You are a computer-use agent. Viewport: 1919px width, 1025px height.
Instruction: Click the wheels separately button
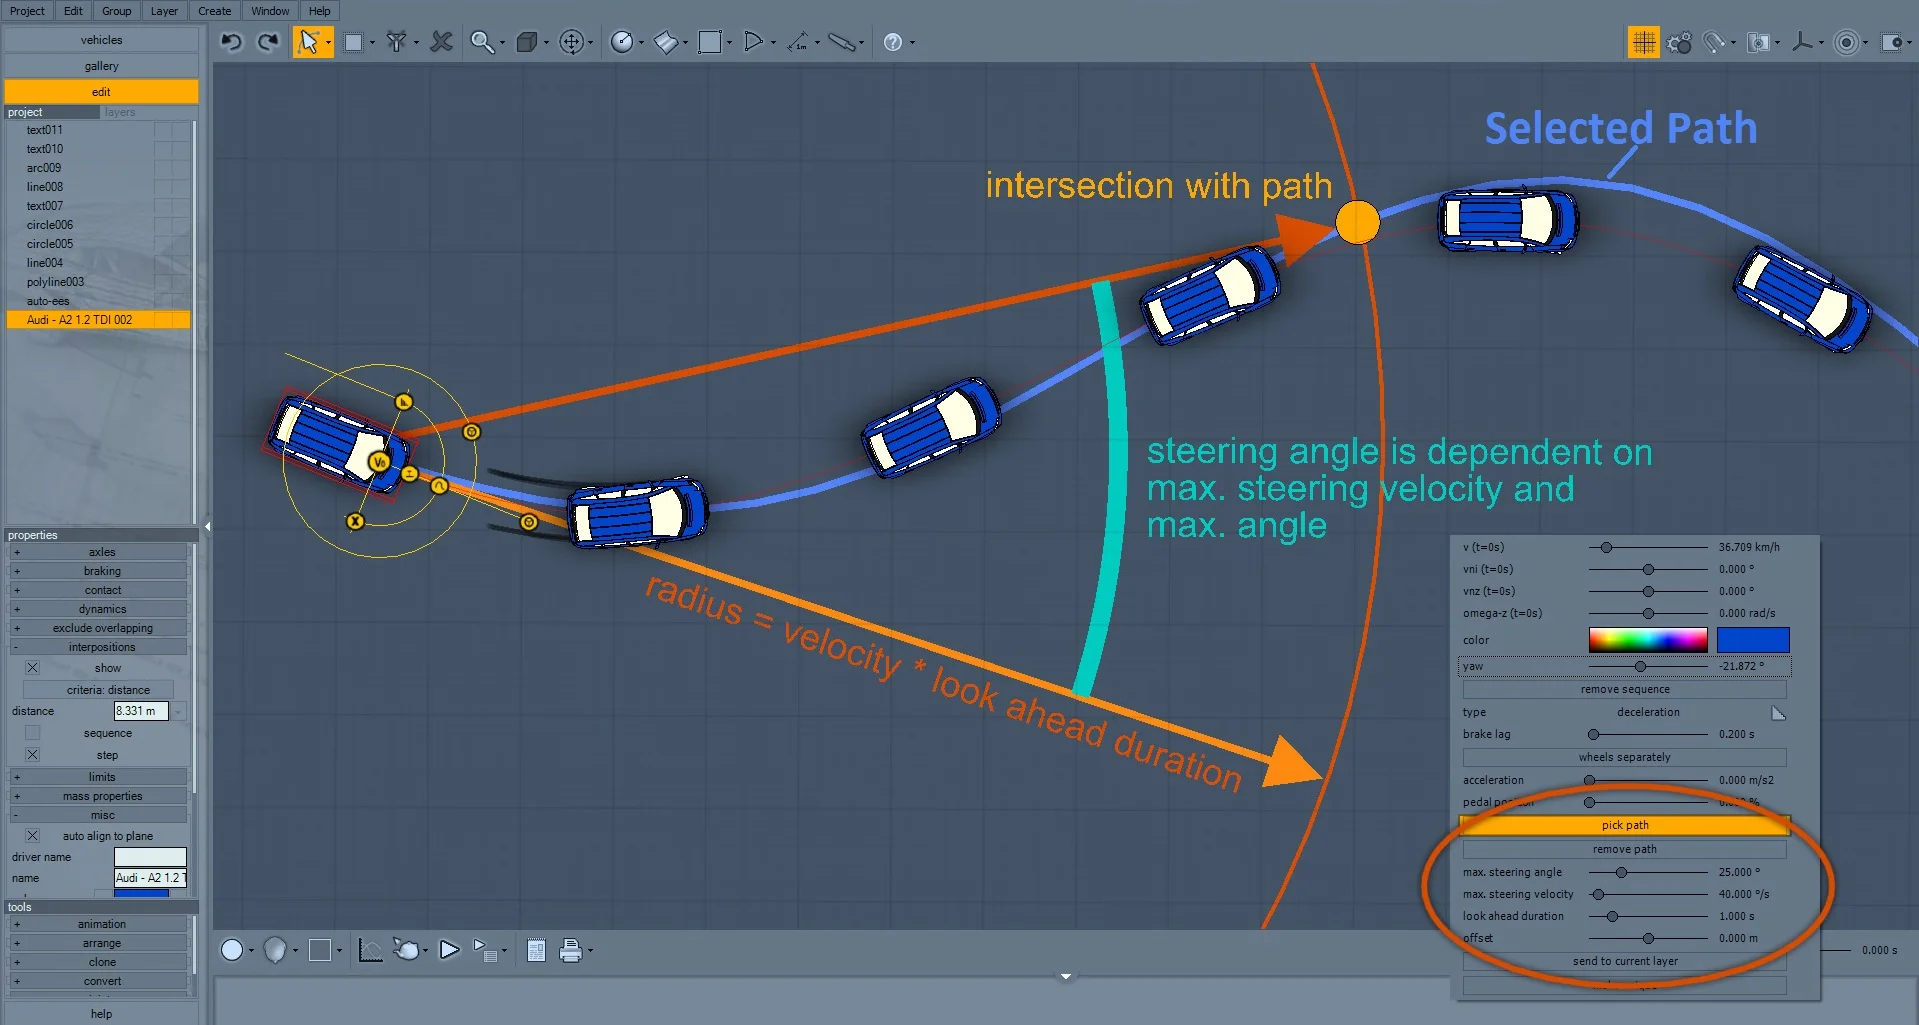tap(1624, 757)
